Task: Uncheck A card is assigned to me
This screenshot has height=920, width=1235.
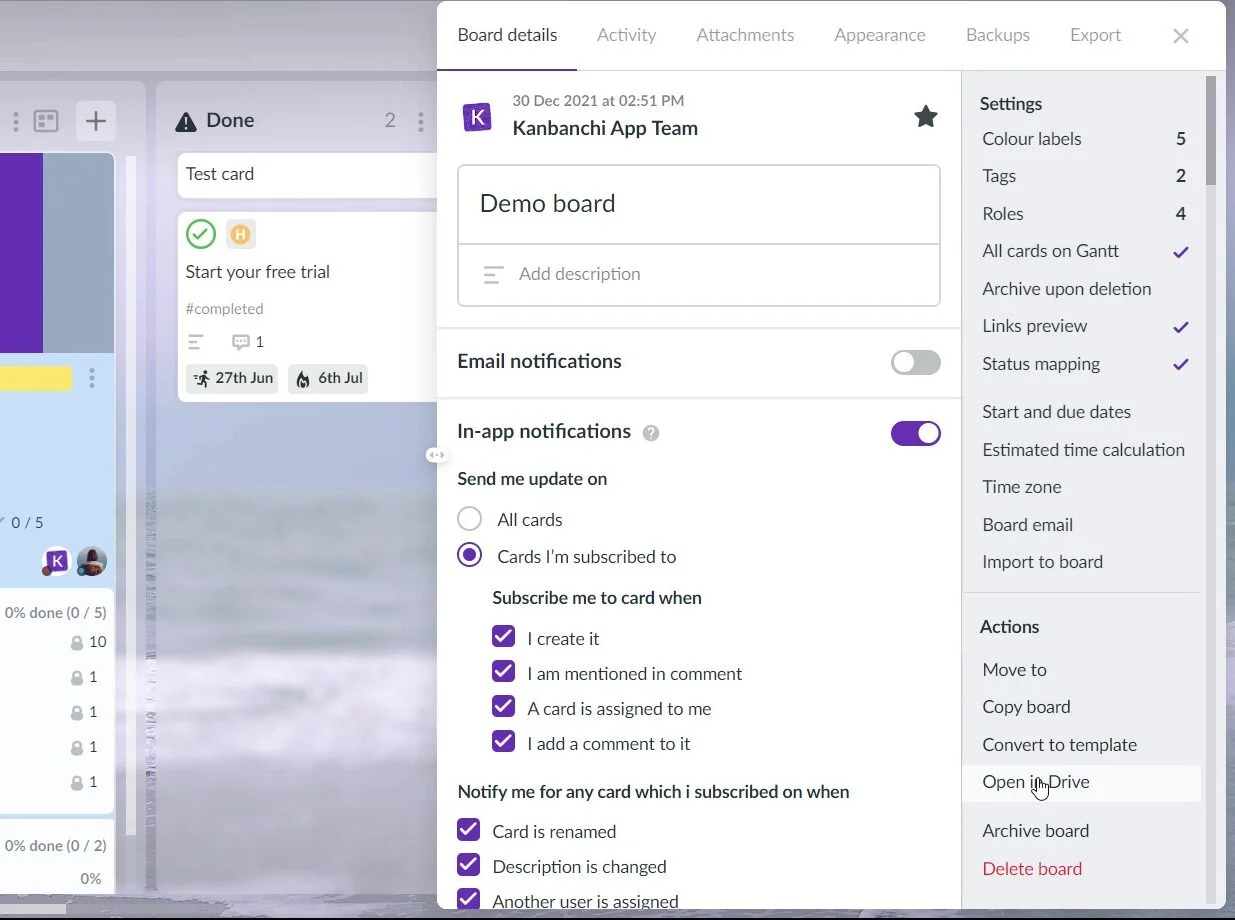Action: coord(503,707)
